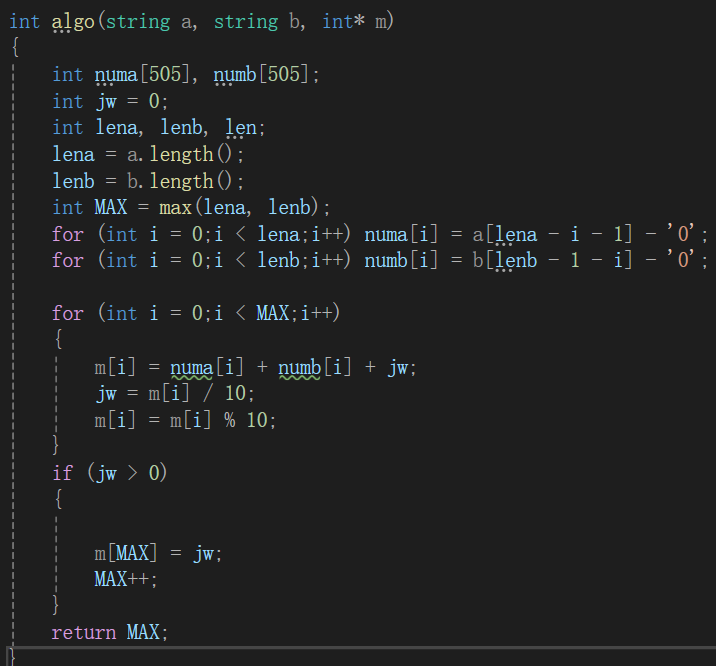Select the parameter 'string b' in the signature

point(257,22)
